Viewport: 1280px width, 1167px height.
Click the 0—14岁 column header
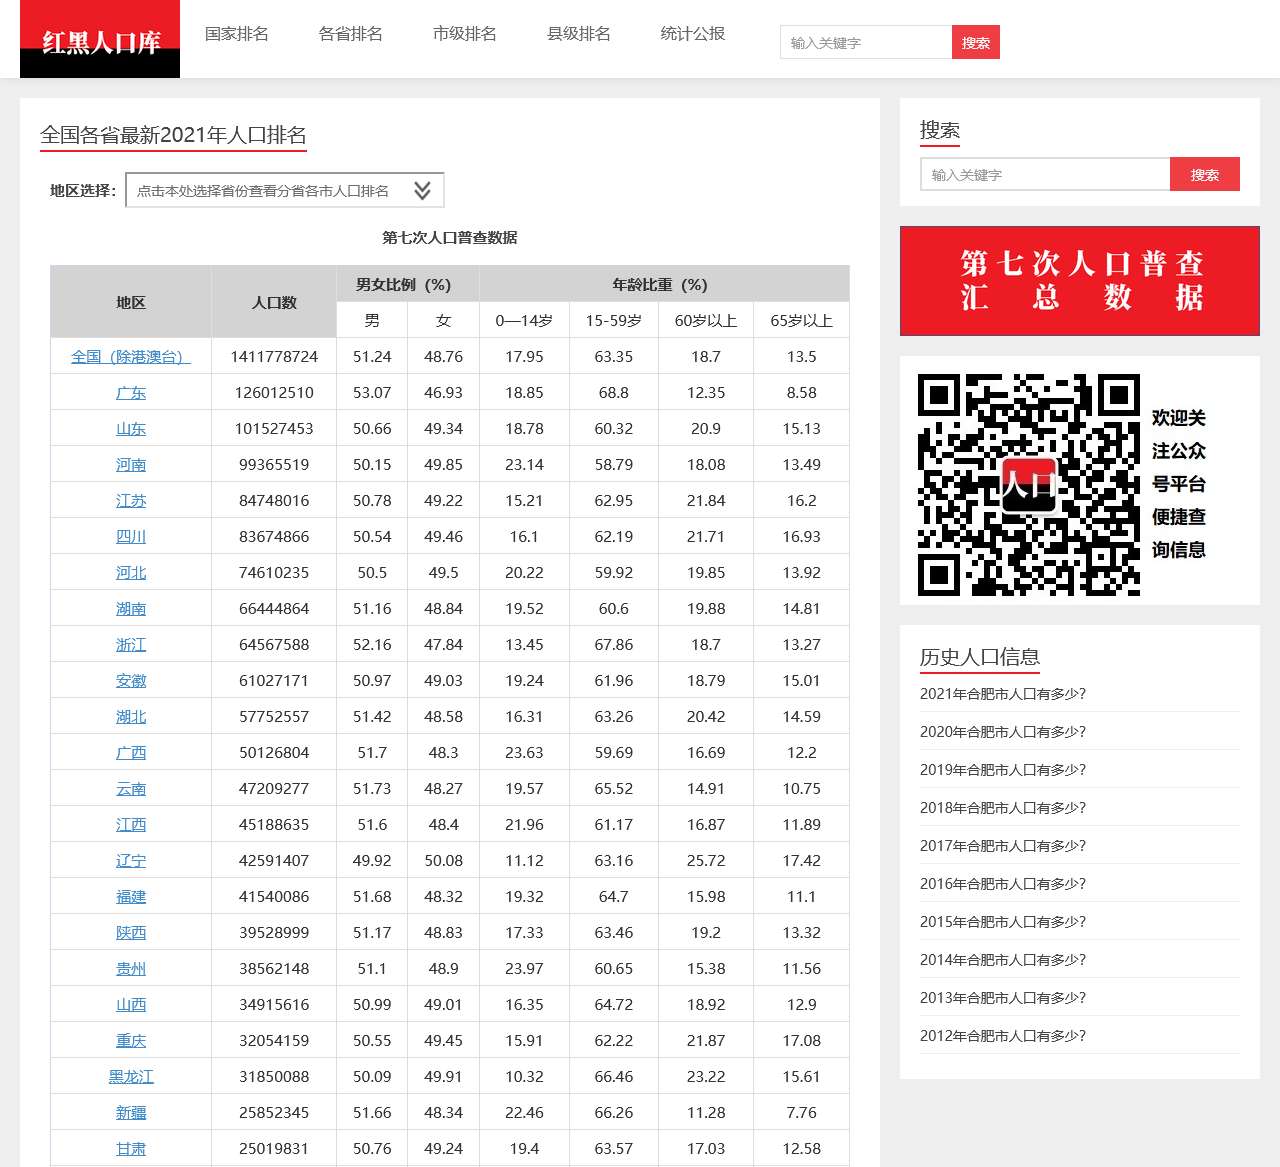coord(524,320)
